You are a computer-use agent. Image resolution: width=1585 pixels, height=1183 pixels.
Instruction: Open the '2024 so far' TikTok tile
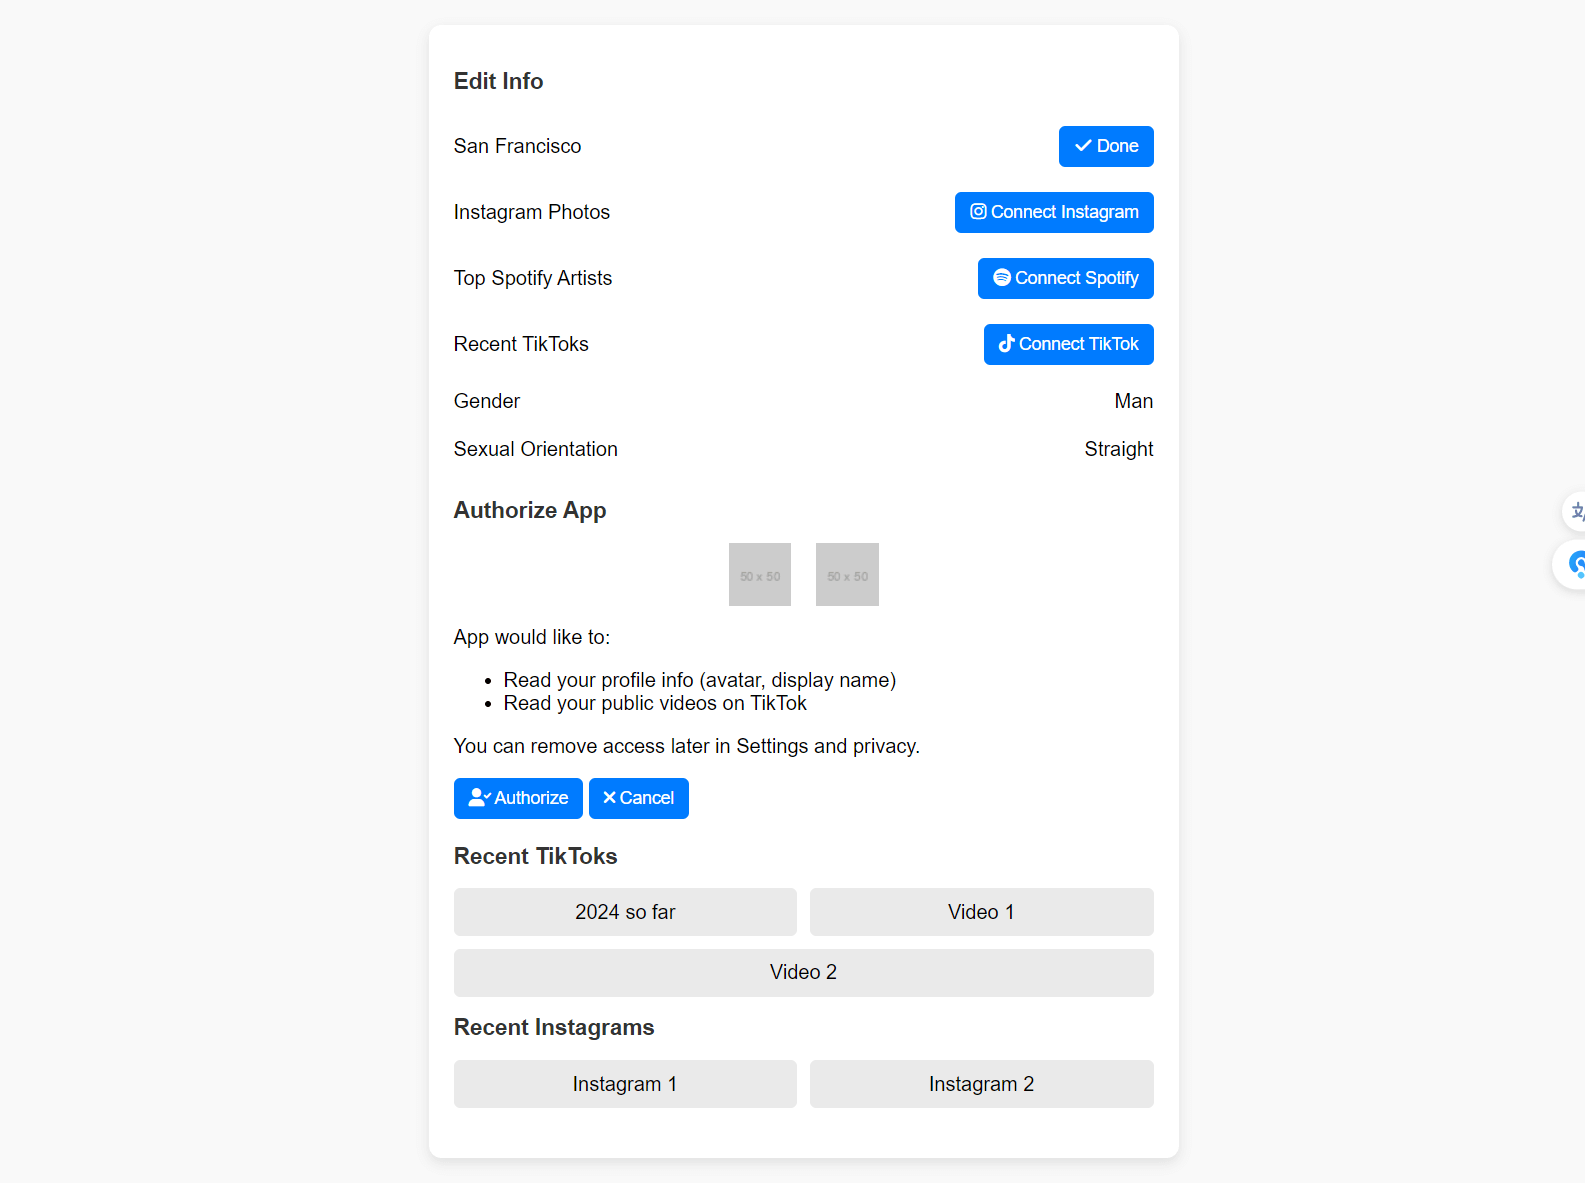click(625, 912)
